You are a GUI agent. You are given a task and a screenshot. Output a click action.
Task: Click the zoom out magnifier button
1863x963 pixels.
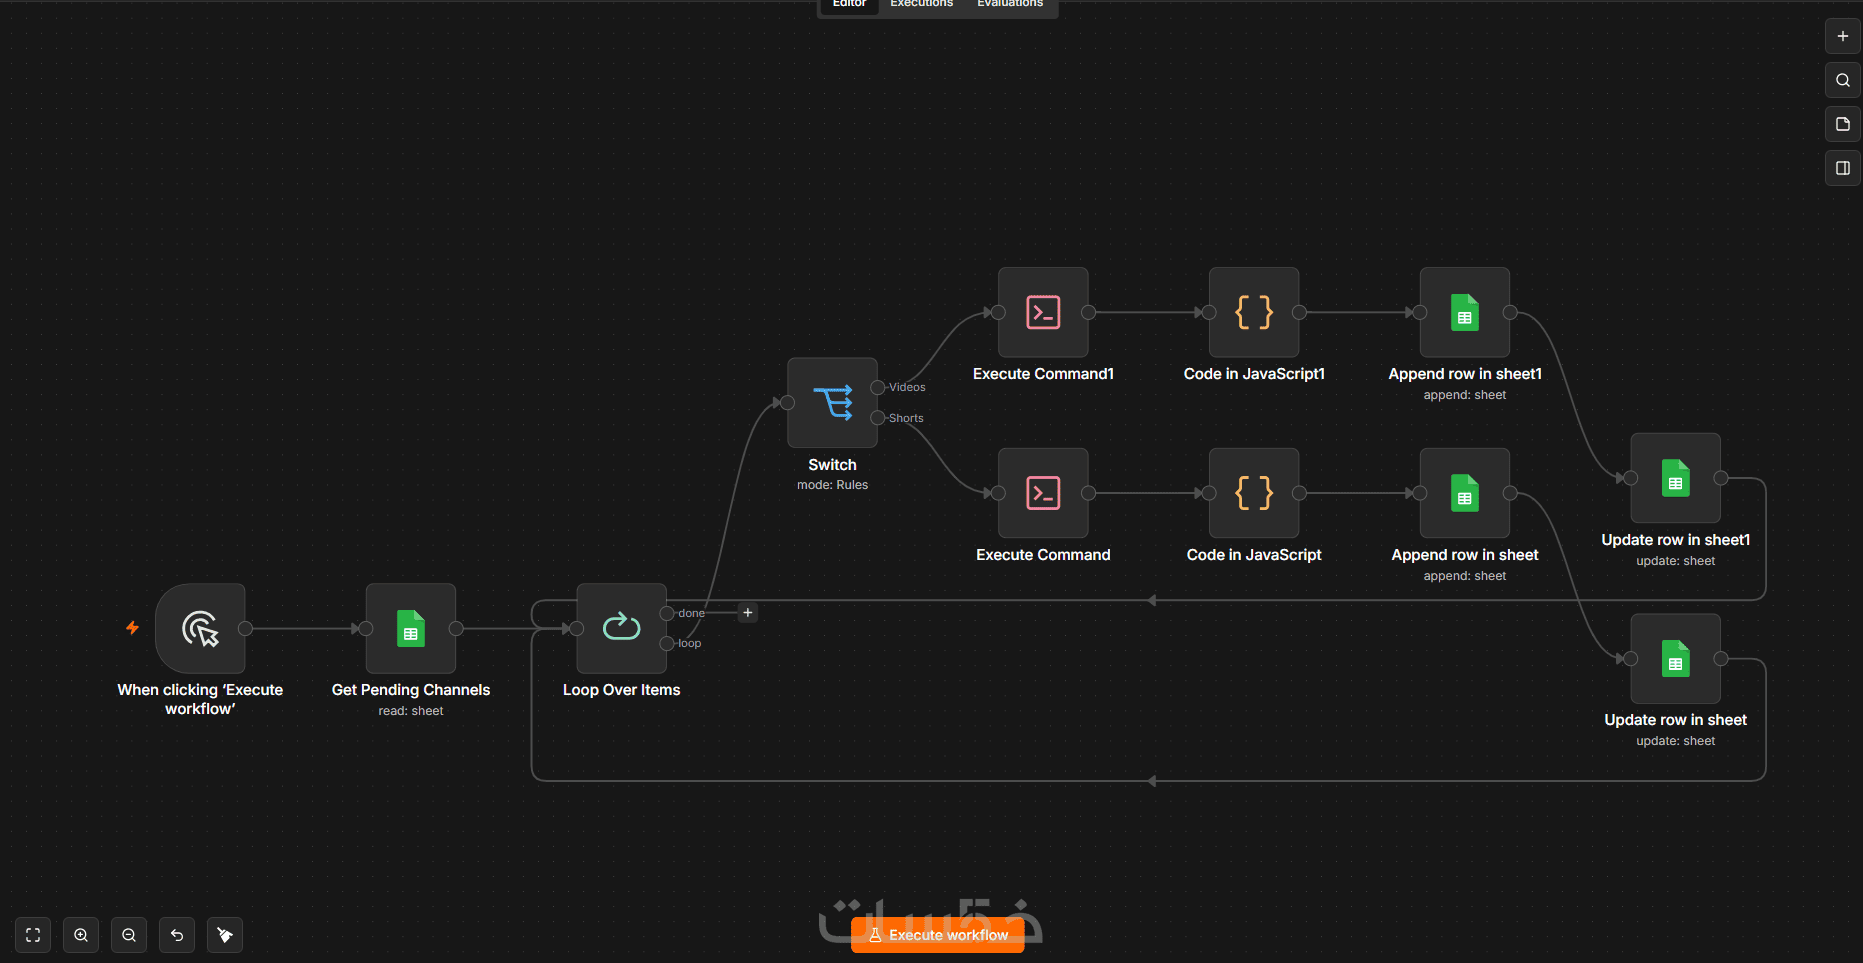[129, 935]
